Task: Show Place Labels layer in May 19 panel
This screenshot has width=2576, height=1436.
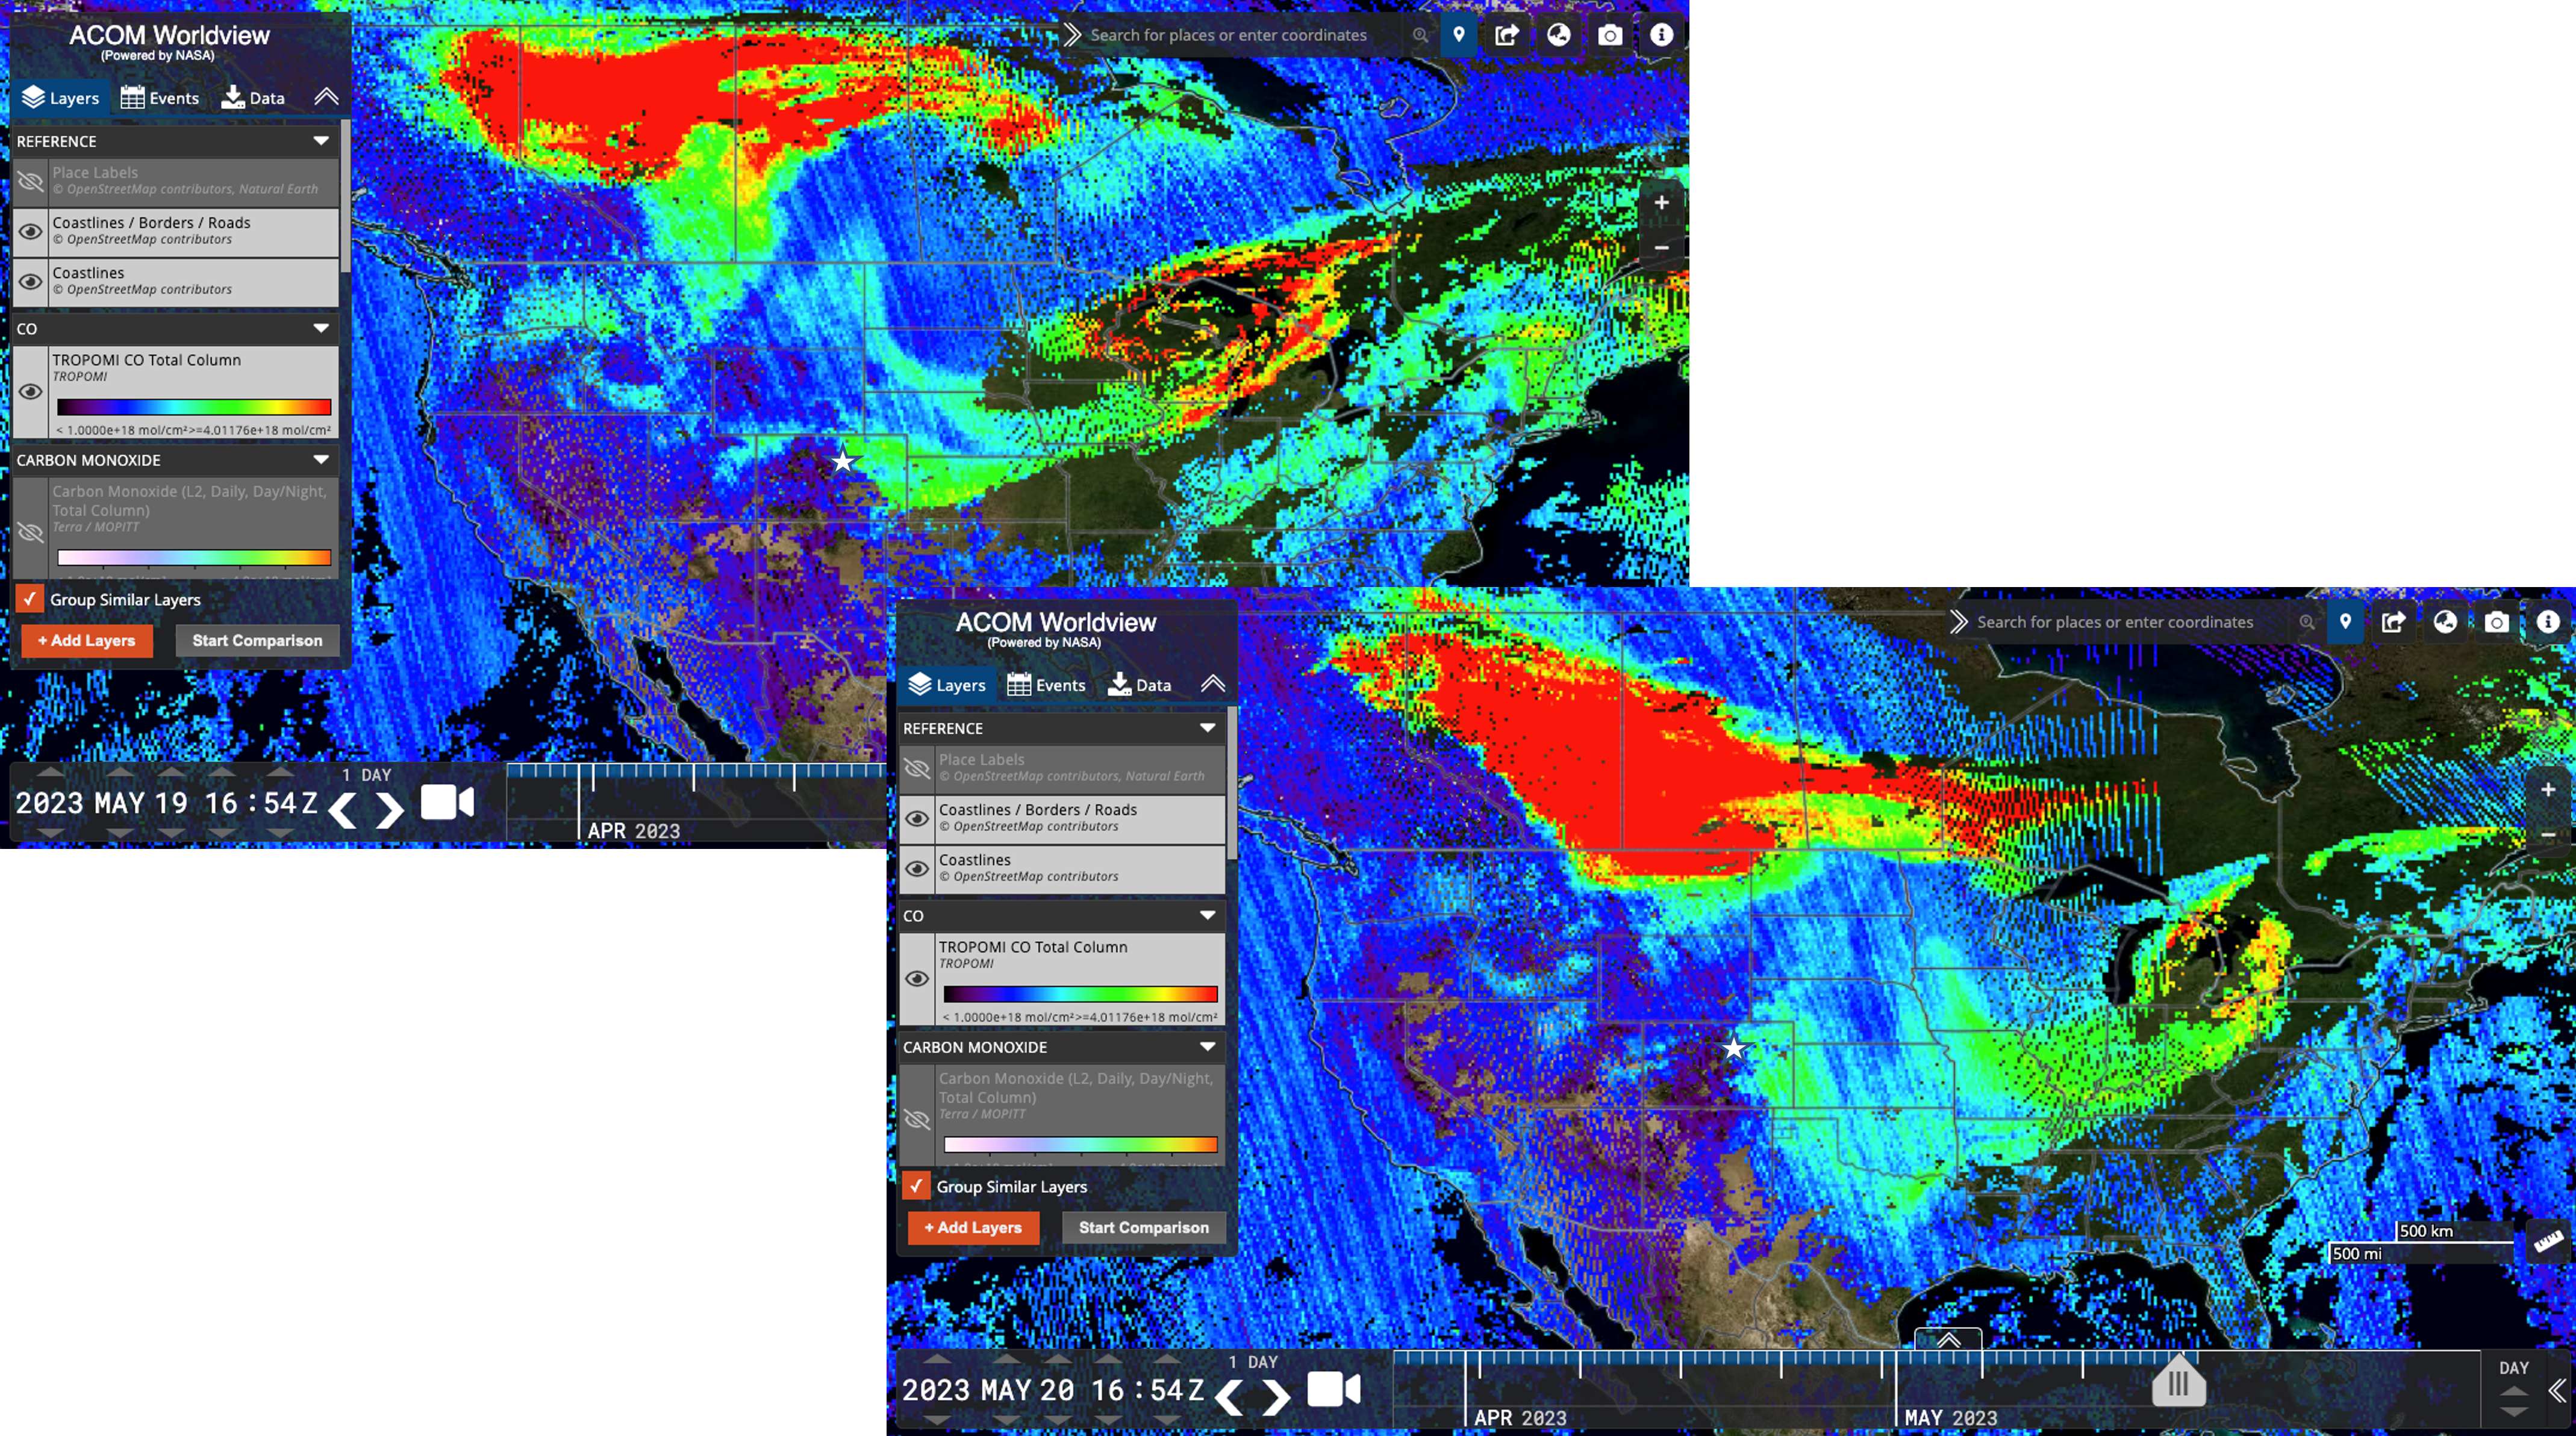Action: click(30, 182)
